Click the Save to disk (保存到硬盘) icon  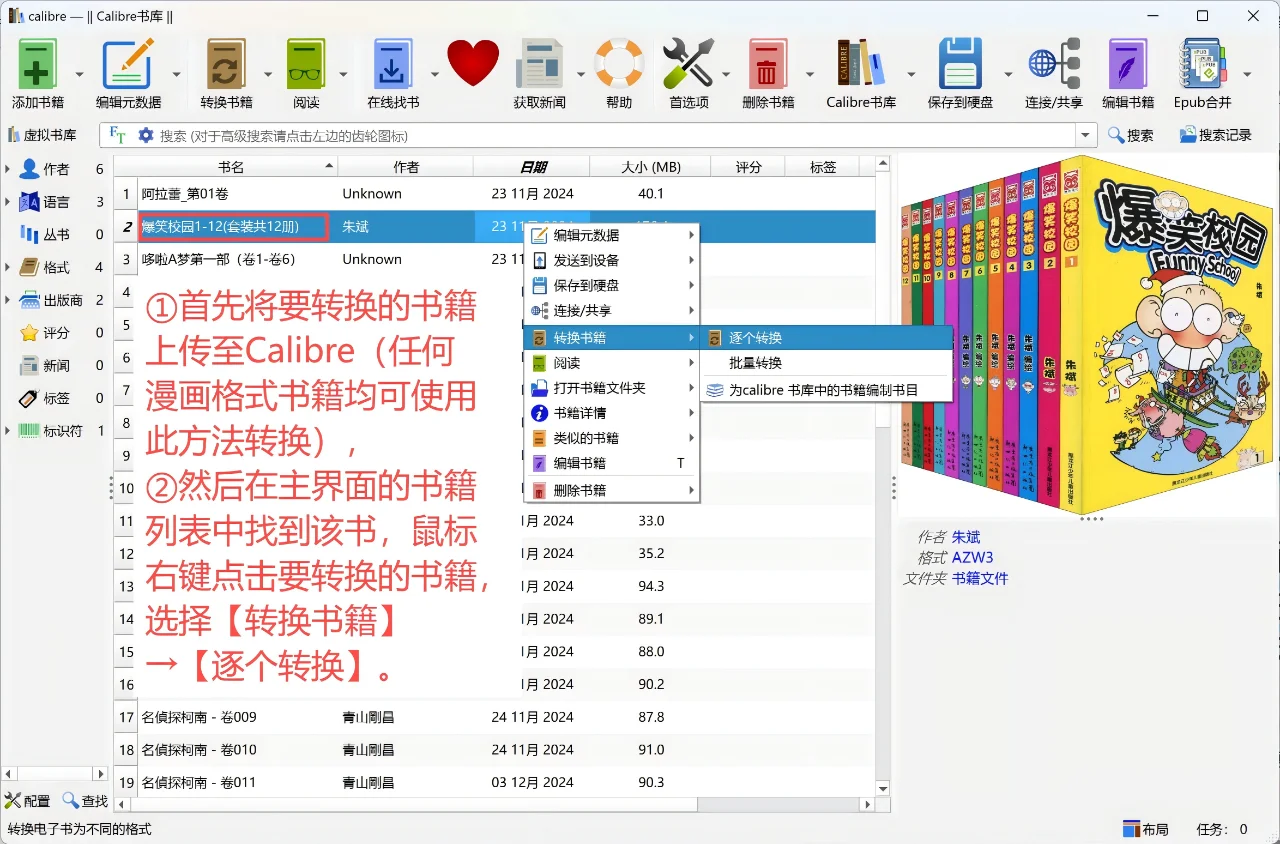[x=960, y=64]
